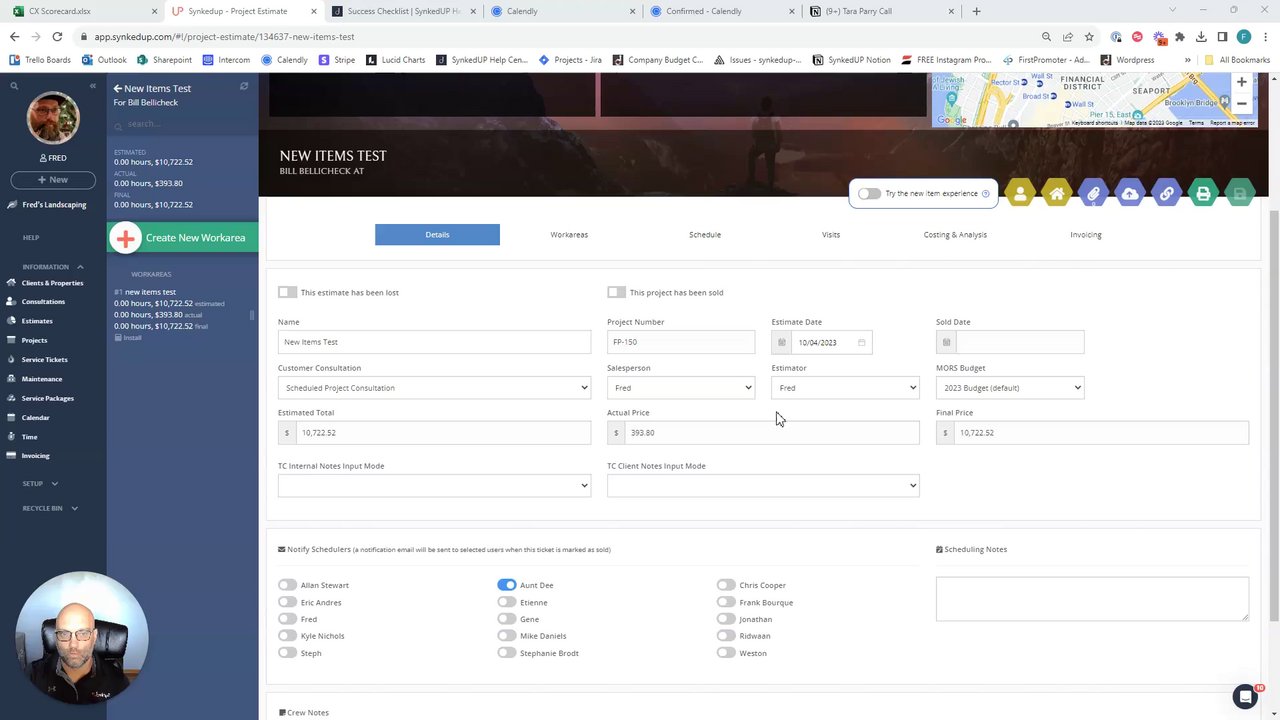Screen dimensions: 1280x720
Task: Toggle 'This estimate has been lost'
Action: tap(288, 292)
